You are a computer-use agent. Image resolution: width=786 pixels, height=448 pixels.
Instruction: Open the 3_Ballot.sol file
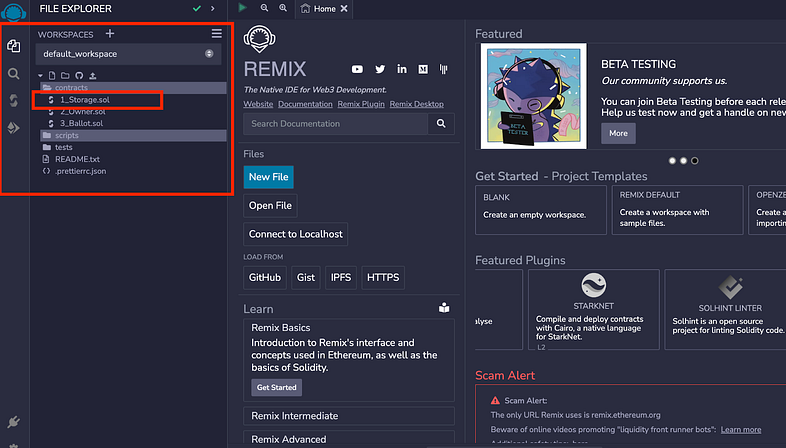click(x=81, y=123)
